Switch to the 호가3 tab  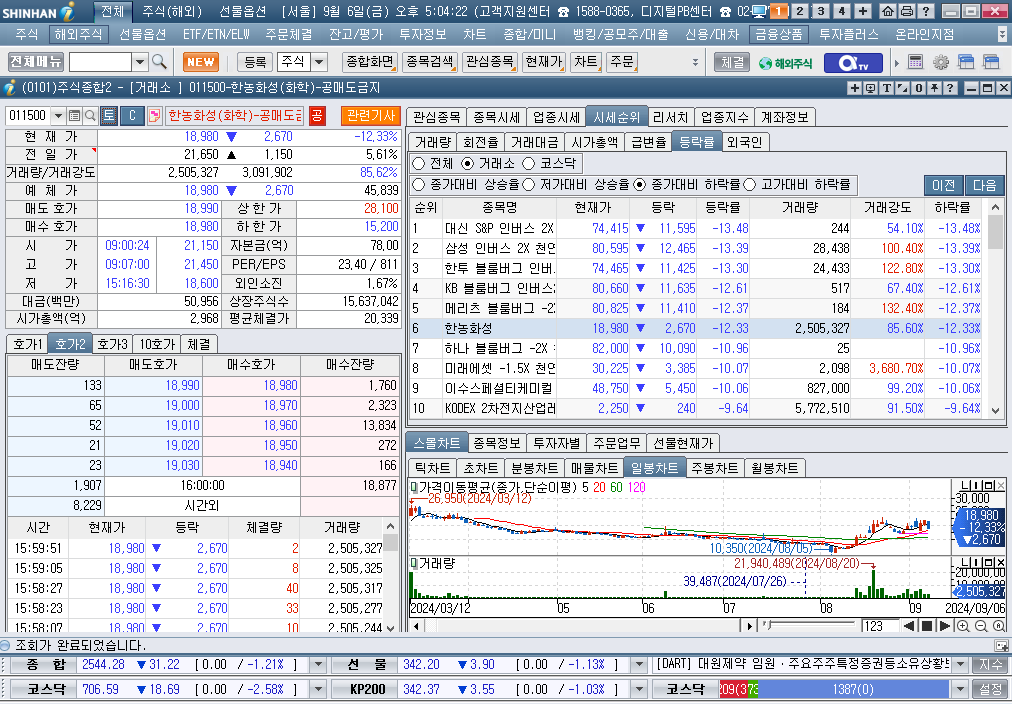click(x=112, y=344)
